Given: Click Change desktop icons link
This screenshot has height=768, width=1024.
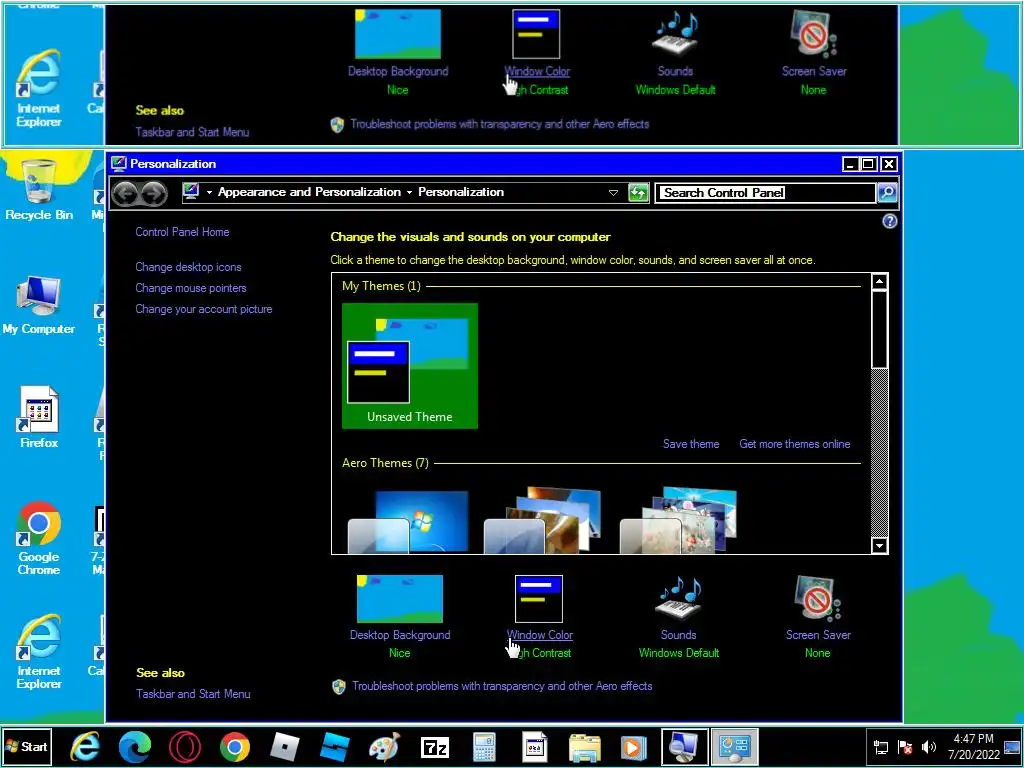Looking at the screenshot, I should (x=188, y=267).
